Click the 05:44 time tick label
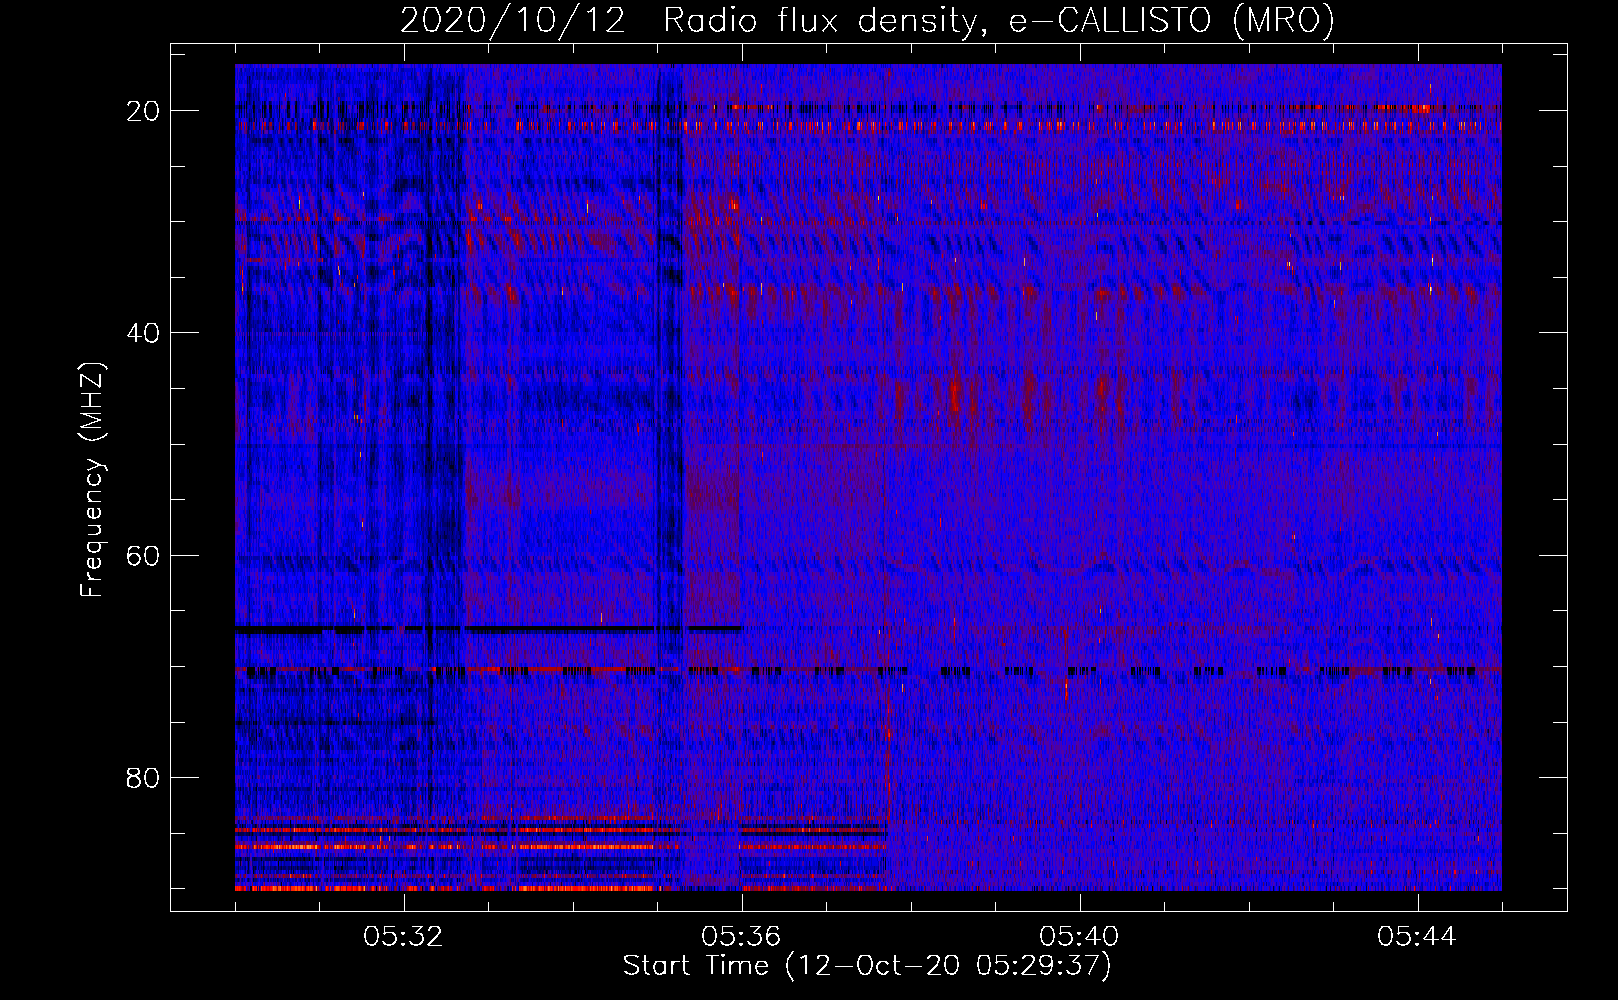This screenshot has width=1618, height=1000. [1417, 937]
